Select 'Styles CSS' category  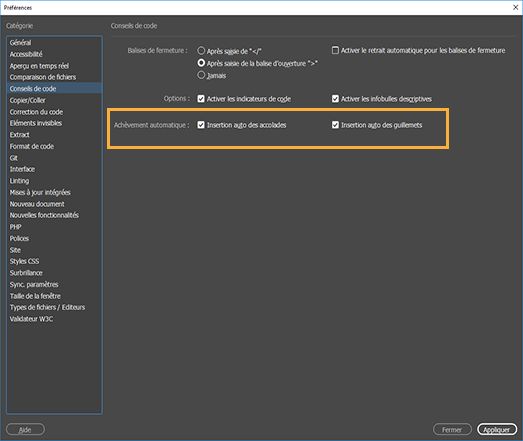tap(54, 261)
